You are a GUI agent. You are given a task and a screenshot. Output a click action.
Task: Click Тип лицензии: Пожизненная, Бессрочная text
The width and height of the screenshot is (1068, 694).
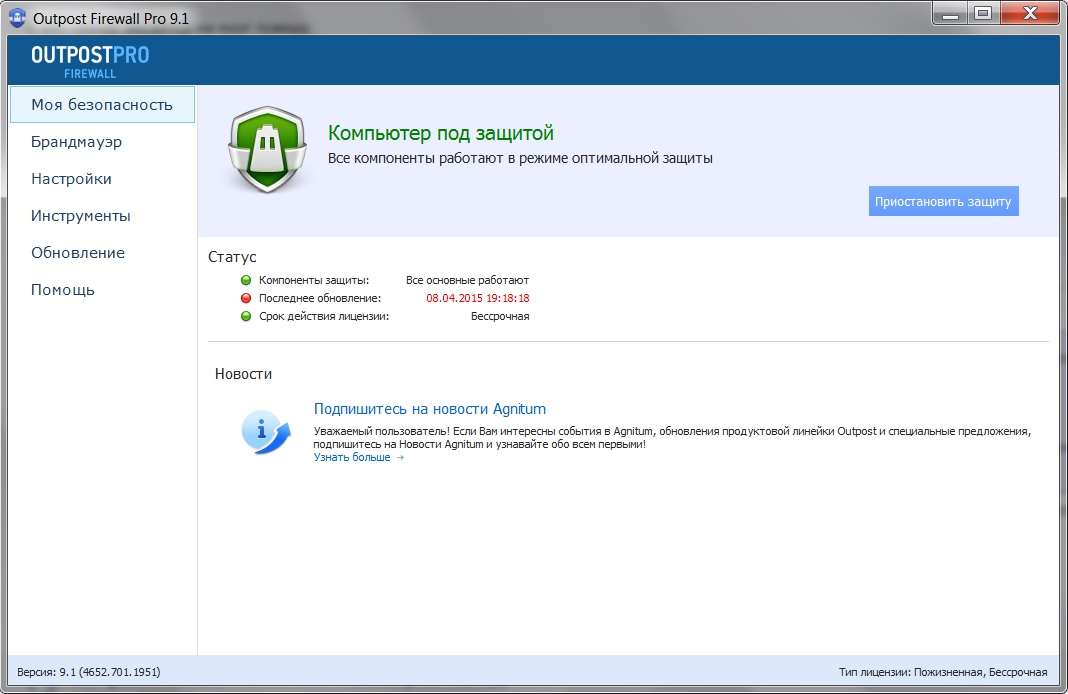click(943, 672)
